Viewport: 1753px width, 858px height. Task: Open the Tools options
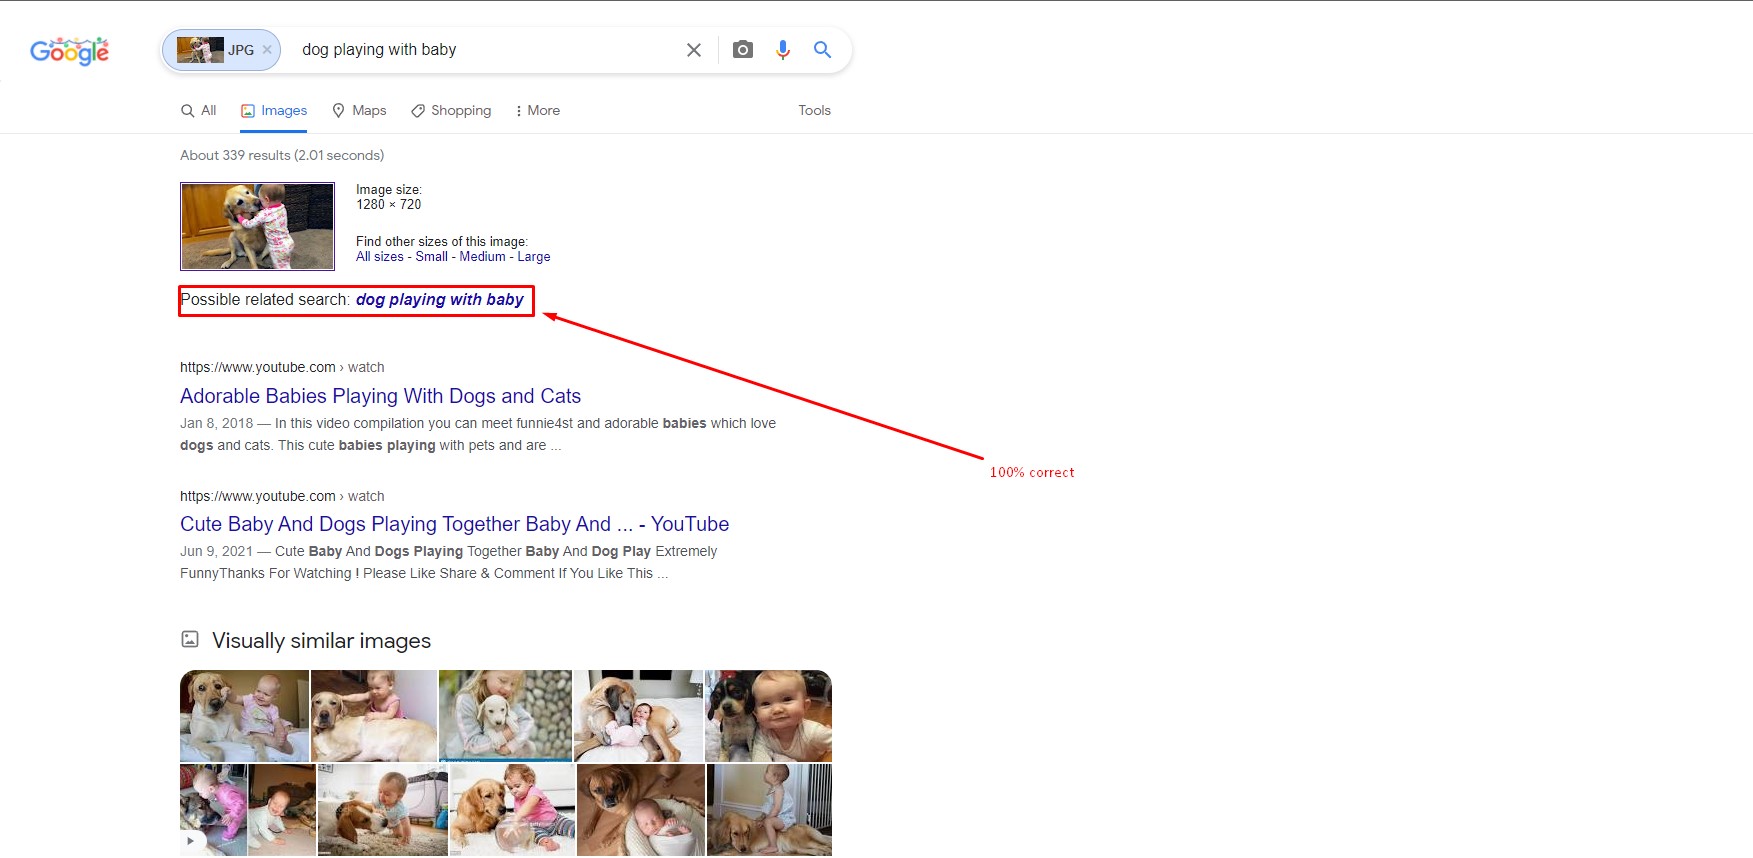tap(814, 111)
